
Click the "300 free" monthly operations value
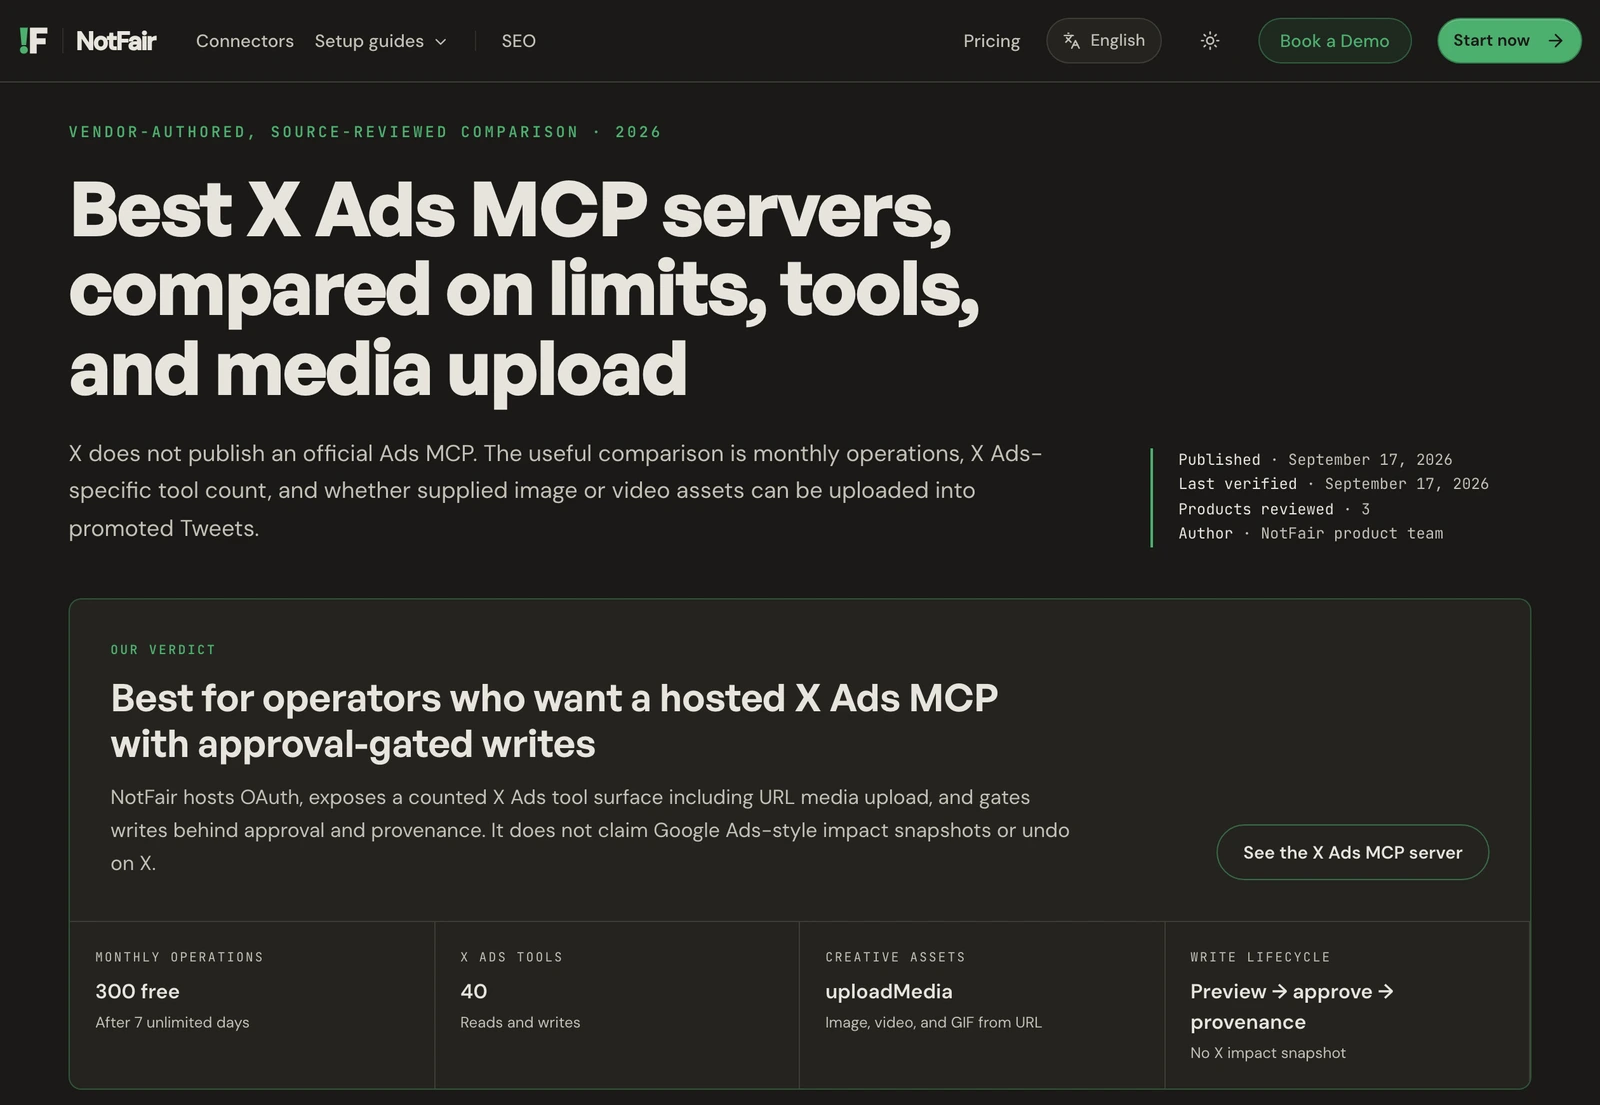tap(138, 991)
